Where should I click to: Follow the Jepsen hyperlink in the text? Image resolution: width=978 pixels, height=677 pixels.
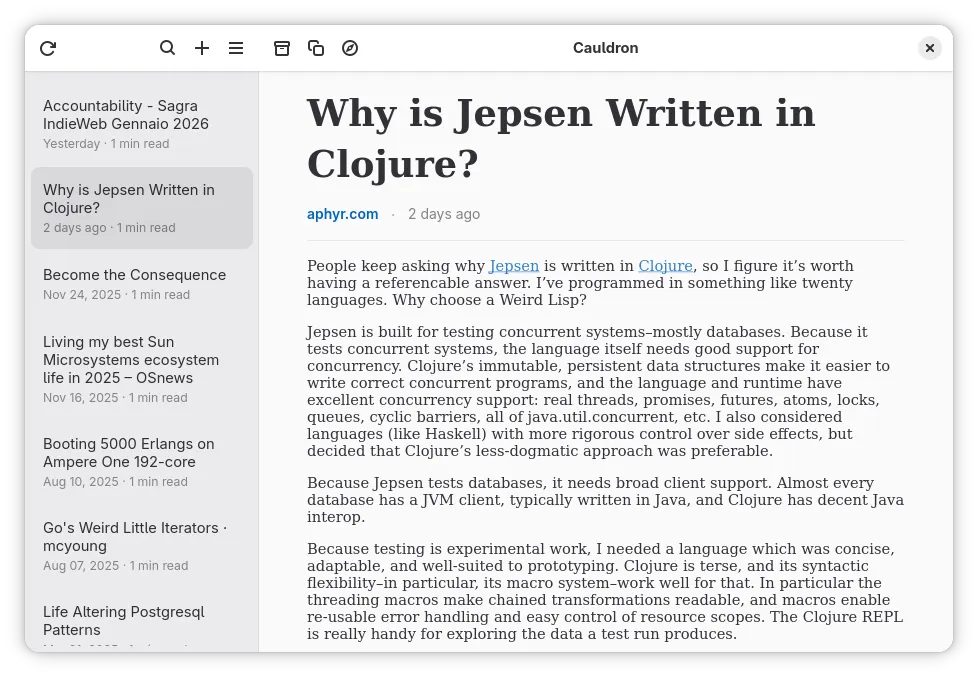pos(513,266)
